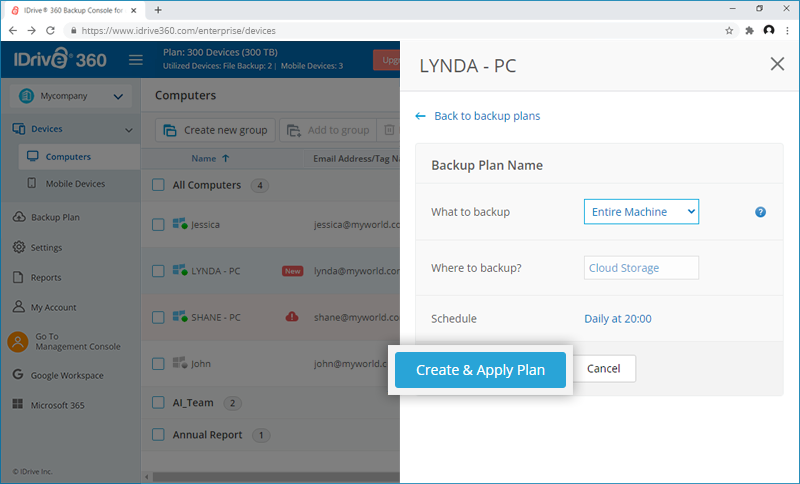Click the help question mark icon
Screen dimensions: 800x484
click(760, 212)
